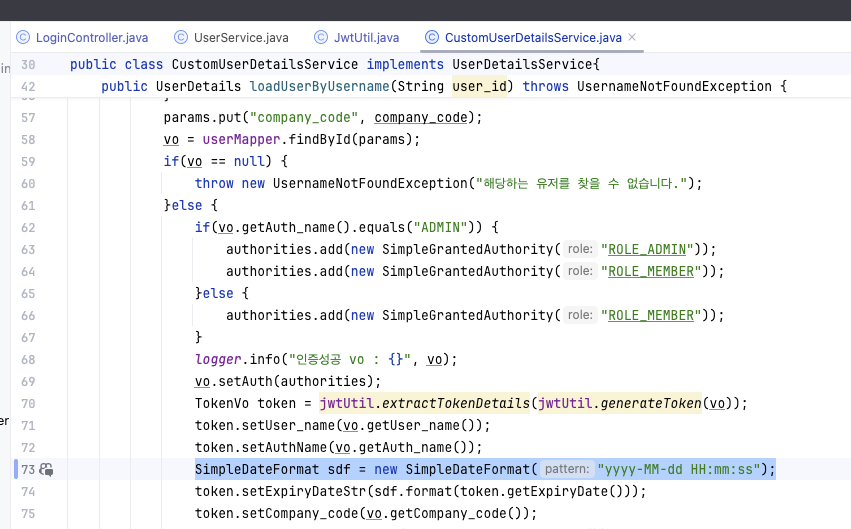Screen dimensions: 851x529
Task: Click the class icon on UserService.java tab
Action: tap(181, 37)
